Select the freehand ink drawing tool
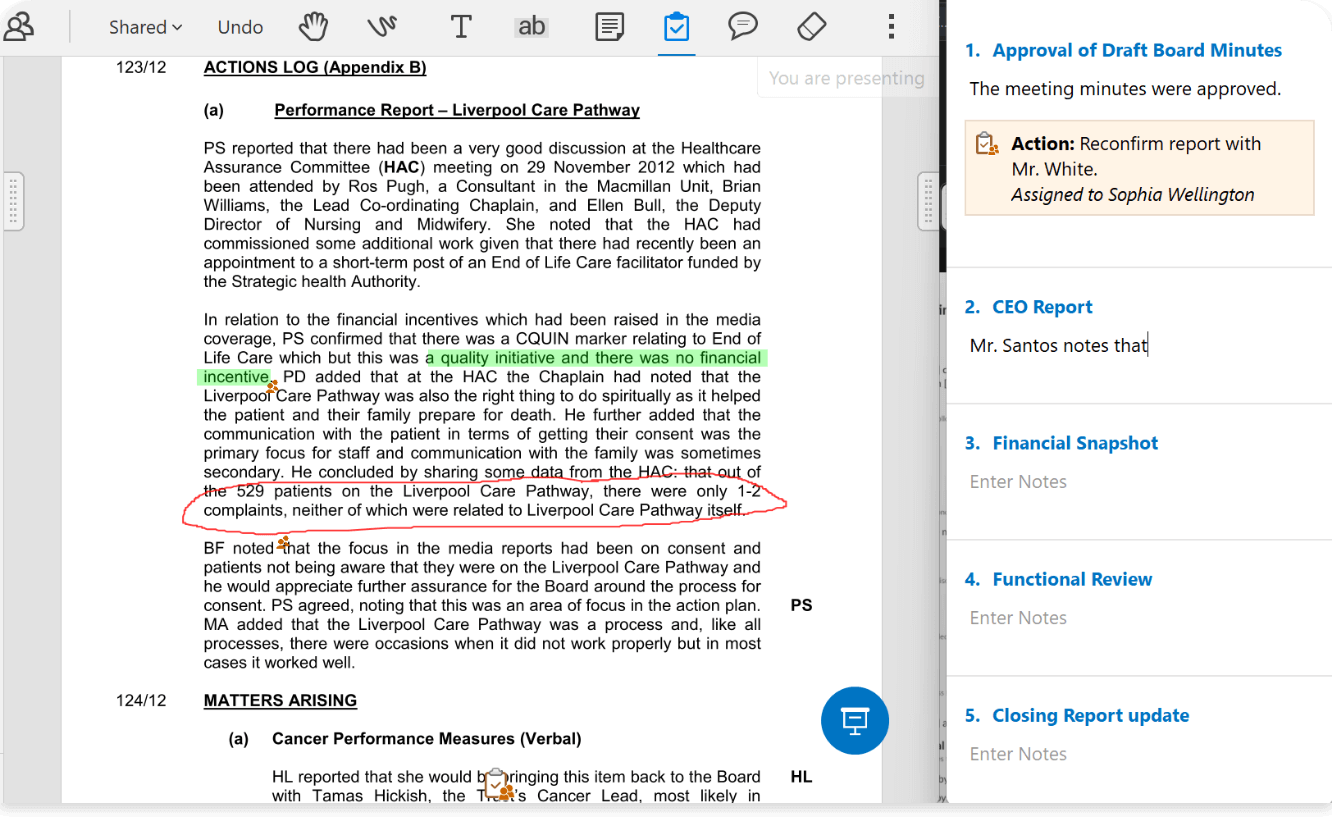The width and height of the screenshot is (1332, 824). (382, 26)
